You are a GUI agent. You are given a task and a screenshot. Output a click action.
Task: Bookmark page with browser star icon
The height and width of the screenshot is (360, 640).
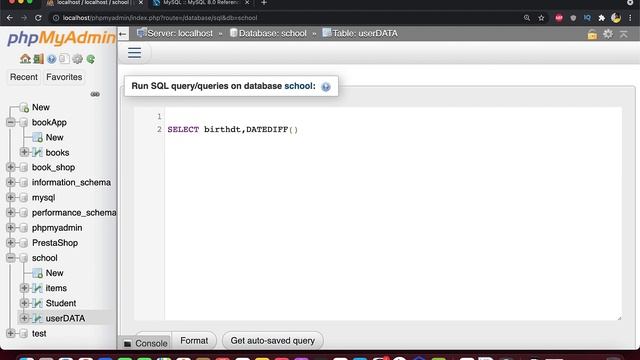tap(541, 18)
